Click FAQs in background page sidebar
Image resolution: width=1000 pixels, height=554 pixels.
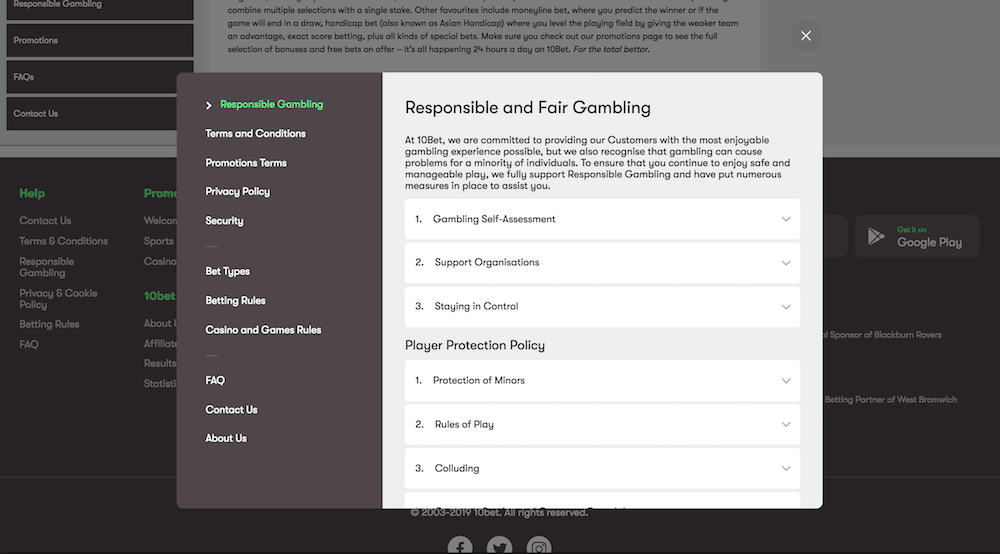[x=99, y=77]
